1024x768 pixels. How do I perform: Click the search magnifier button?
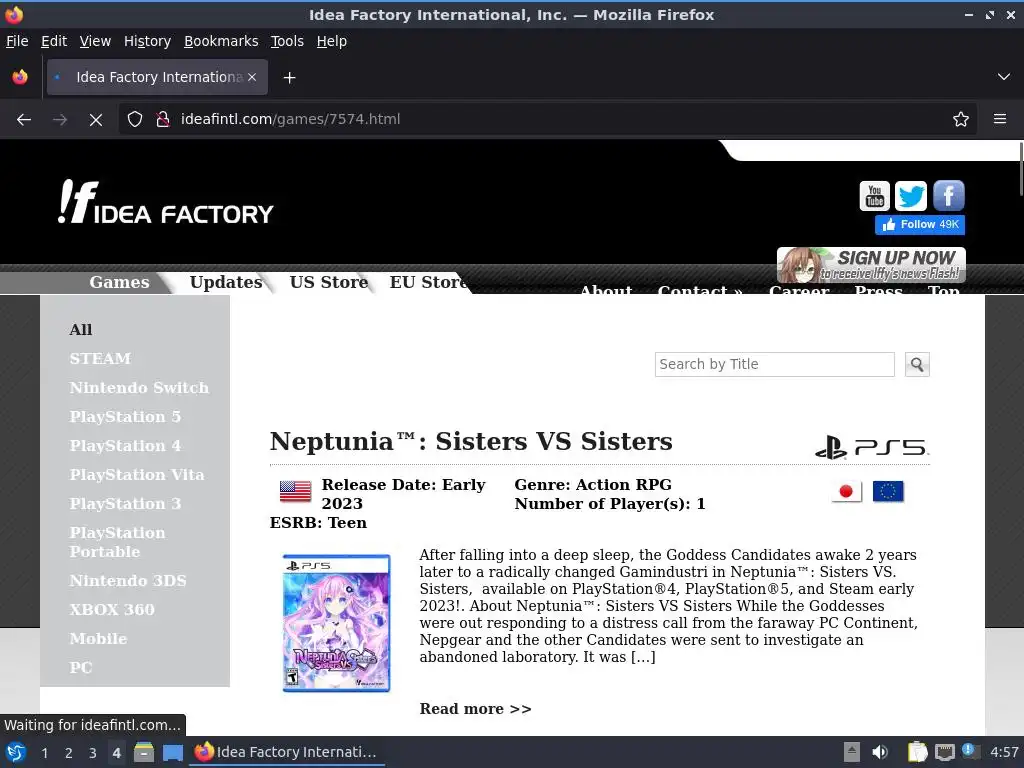pyautogui.click(x=917, y=364)
